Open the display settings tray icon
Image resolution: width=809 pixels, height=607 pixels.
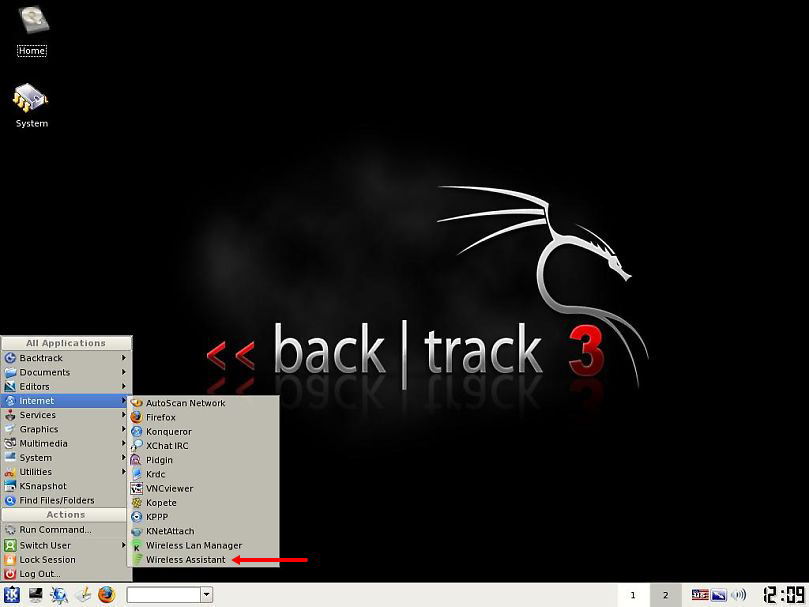pos(719,595)
